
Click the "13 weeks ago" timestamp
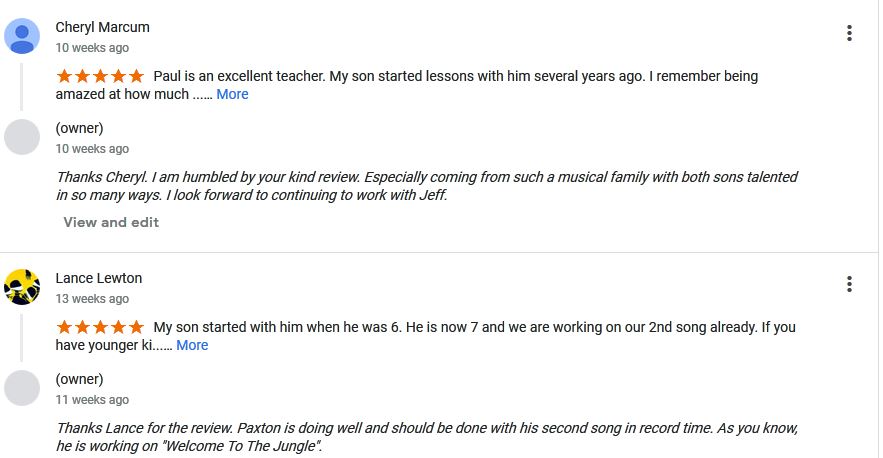[x=92, y=298]
